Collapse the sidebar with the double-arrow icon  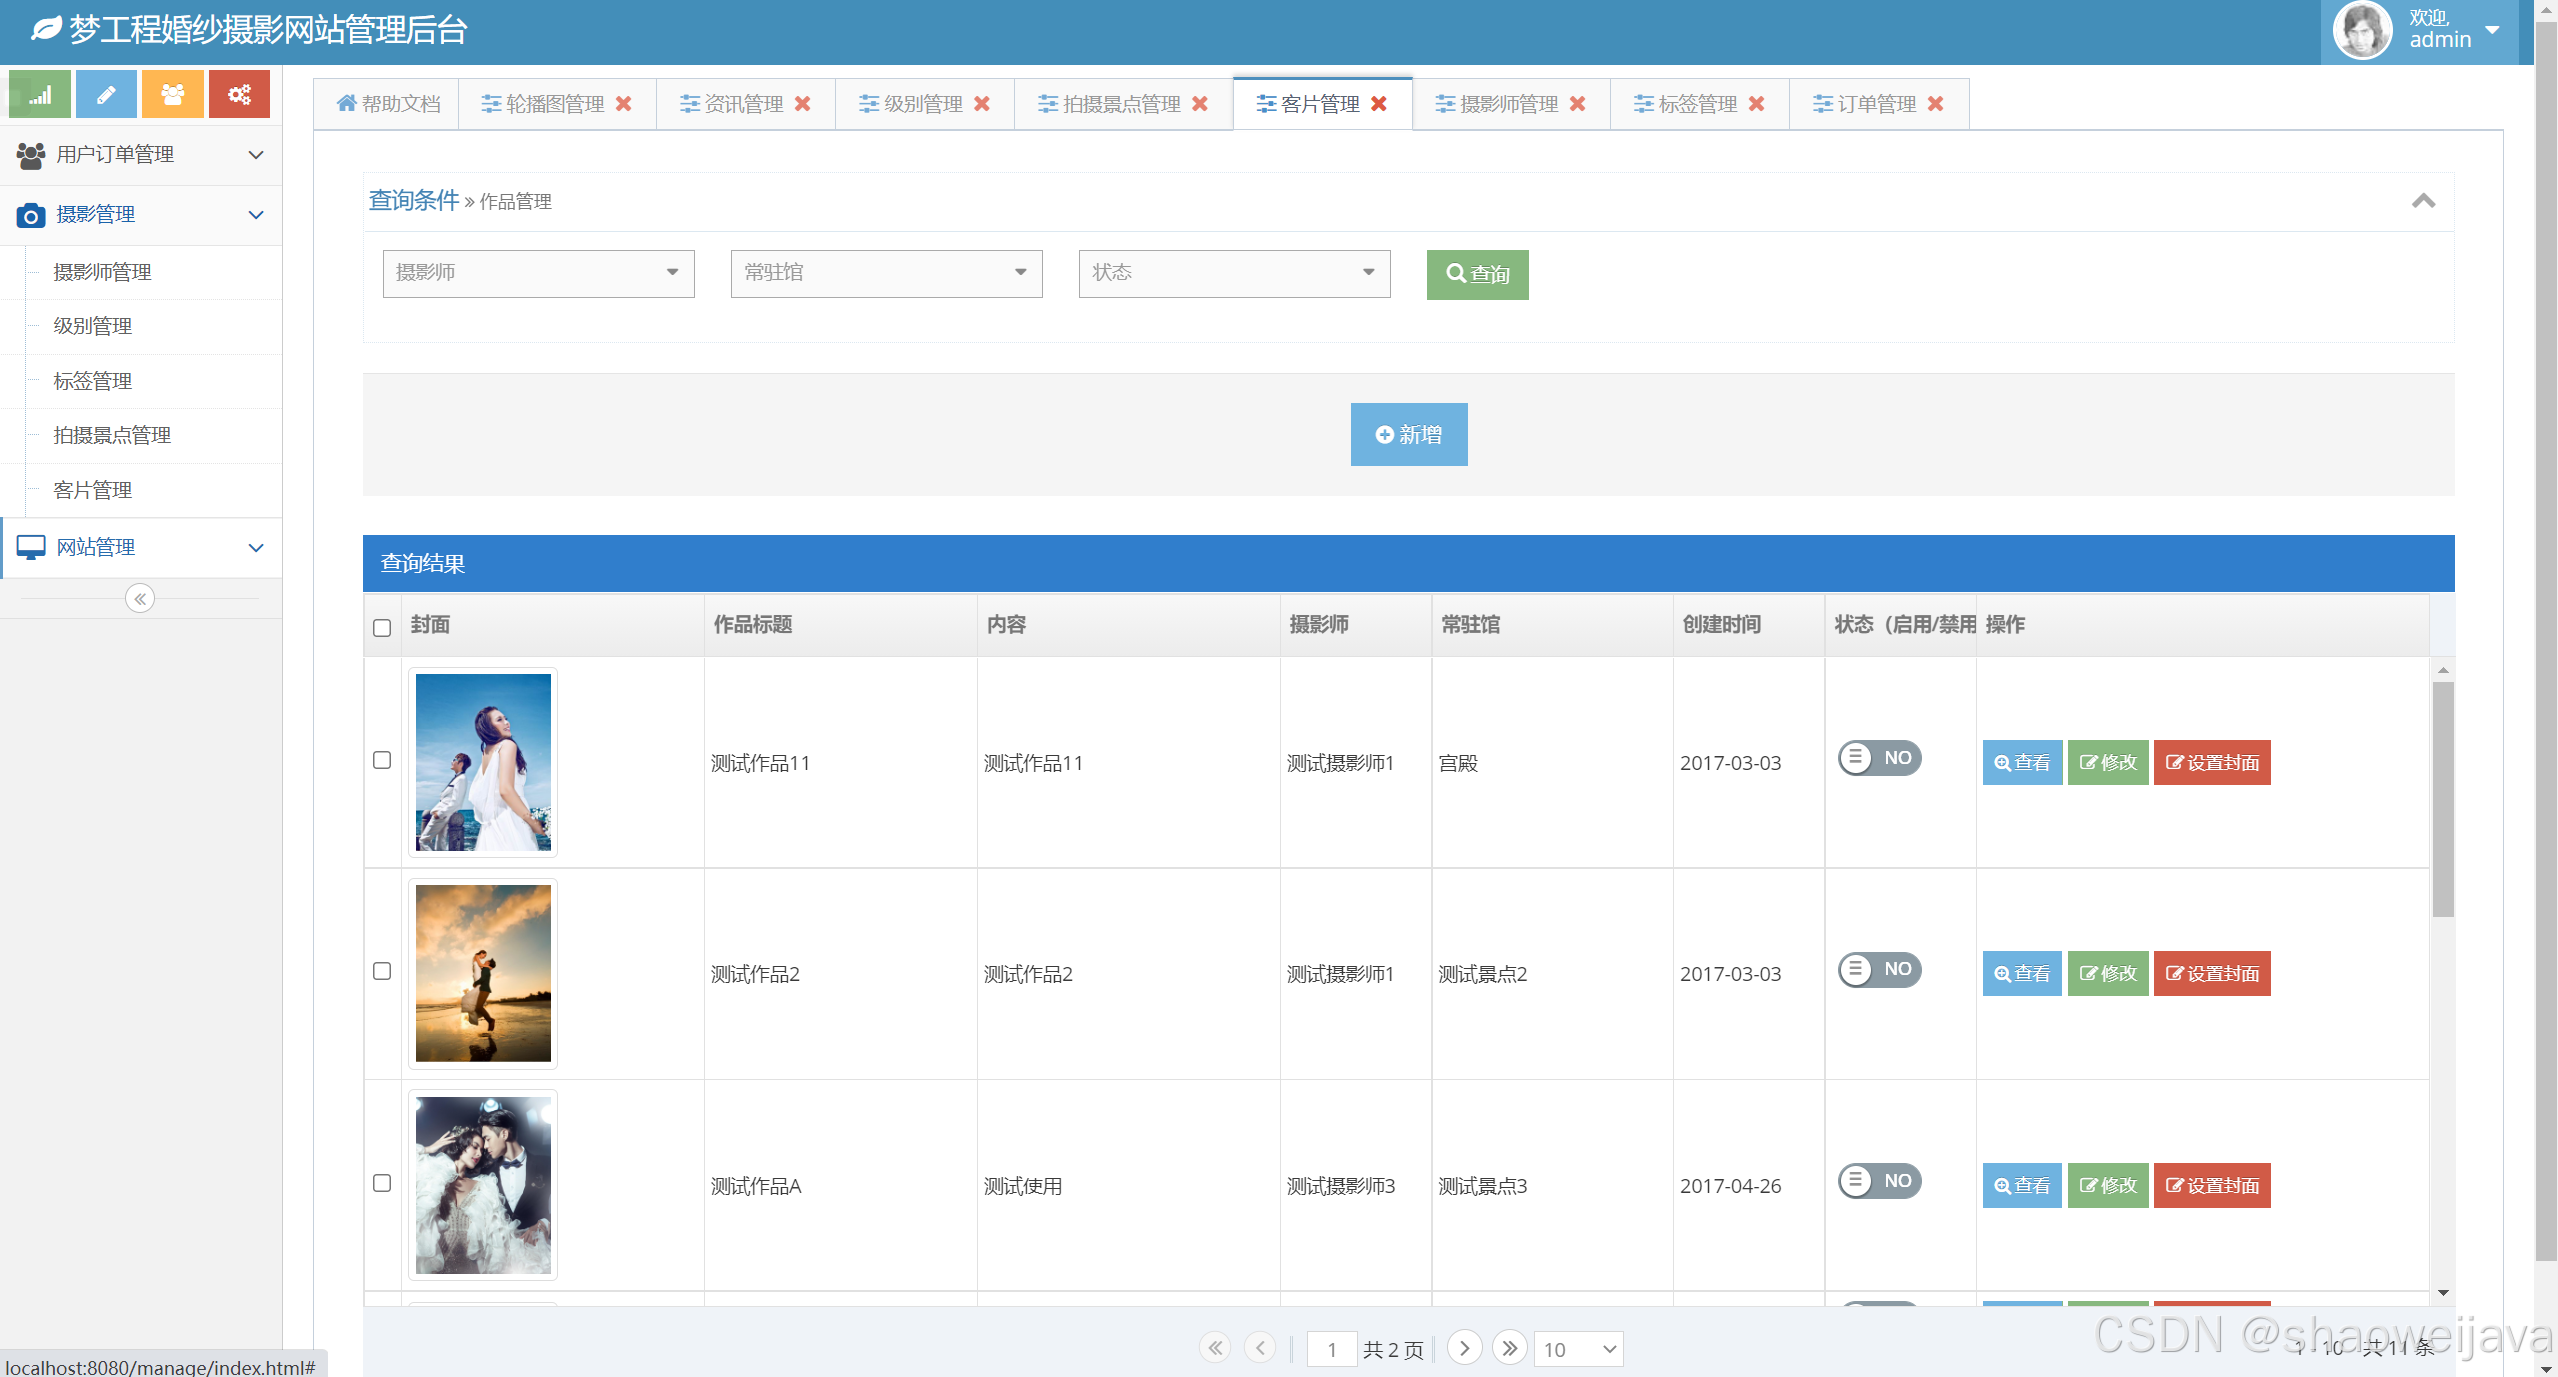140,599
